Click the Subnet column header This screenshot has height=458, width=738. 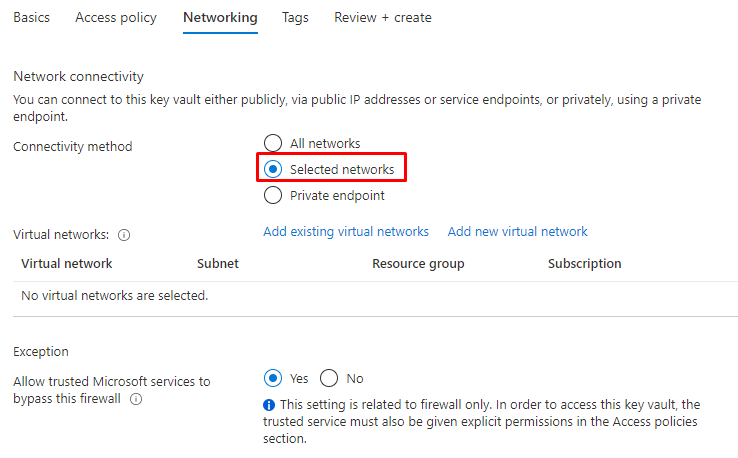[x=218, y=264]
